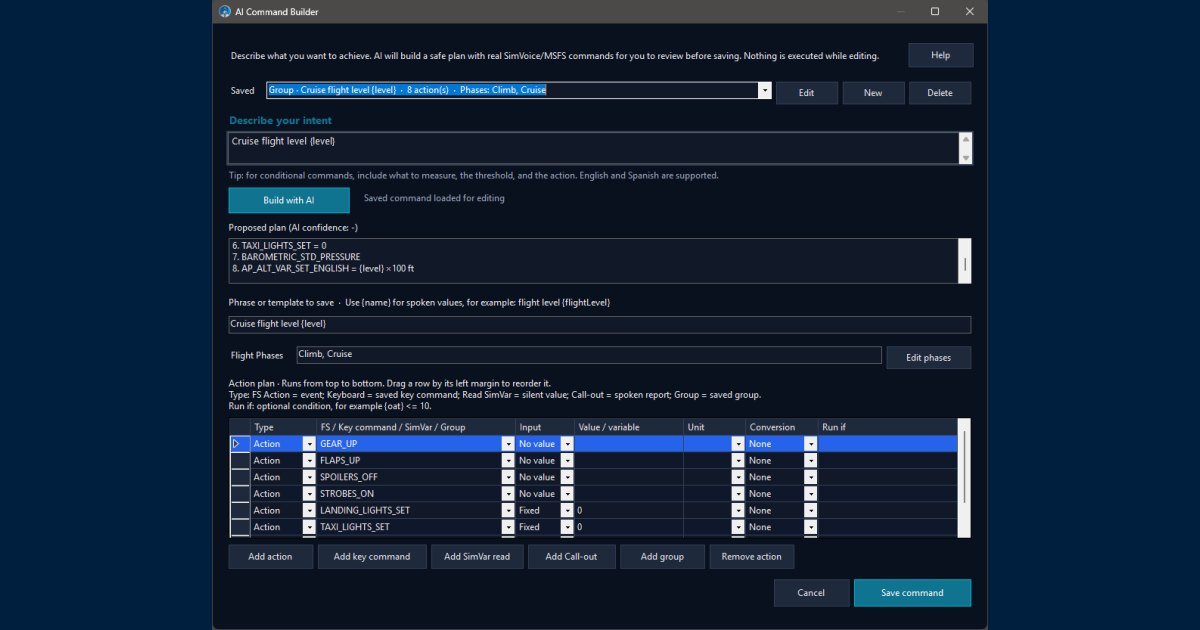Select the STROBES_ON row by left margin
This screenshot has height=630, width=1200.
(240, 494)
